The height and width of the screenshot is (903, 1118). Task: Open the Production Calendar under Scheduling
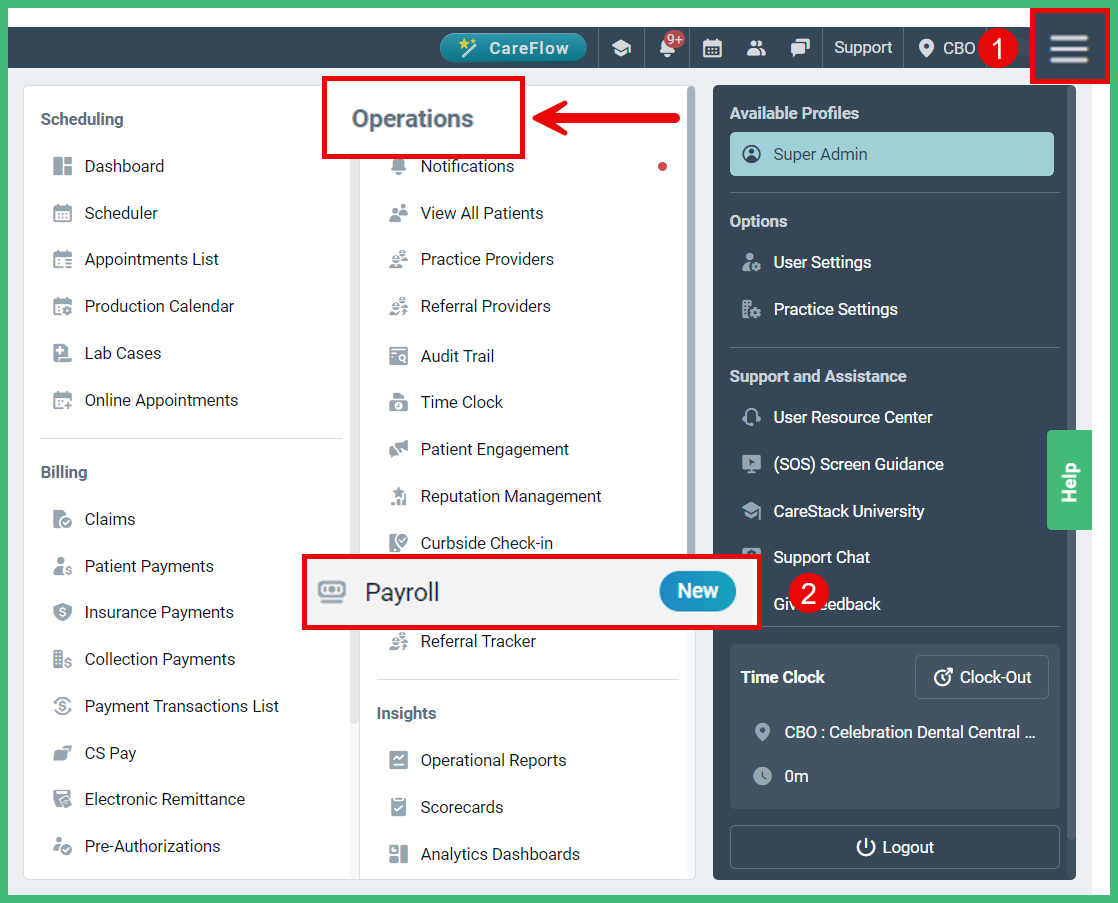[x=160, y=306]
